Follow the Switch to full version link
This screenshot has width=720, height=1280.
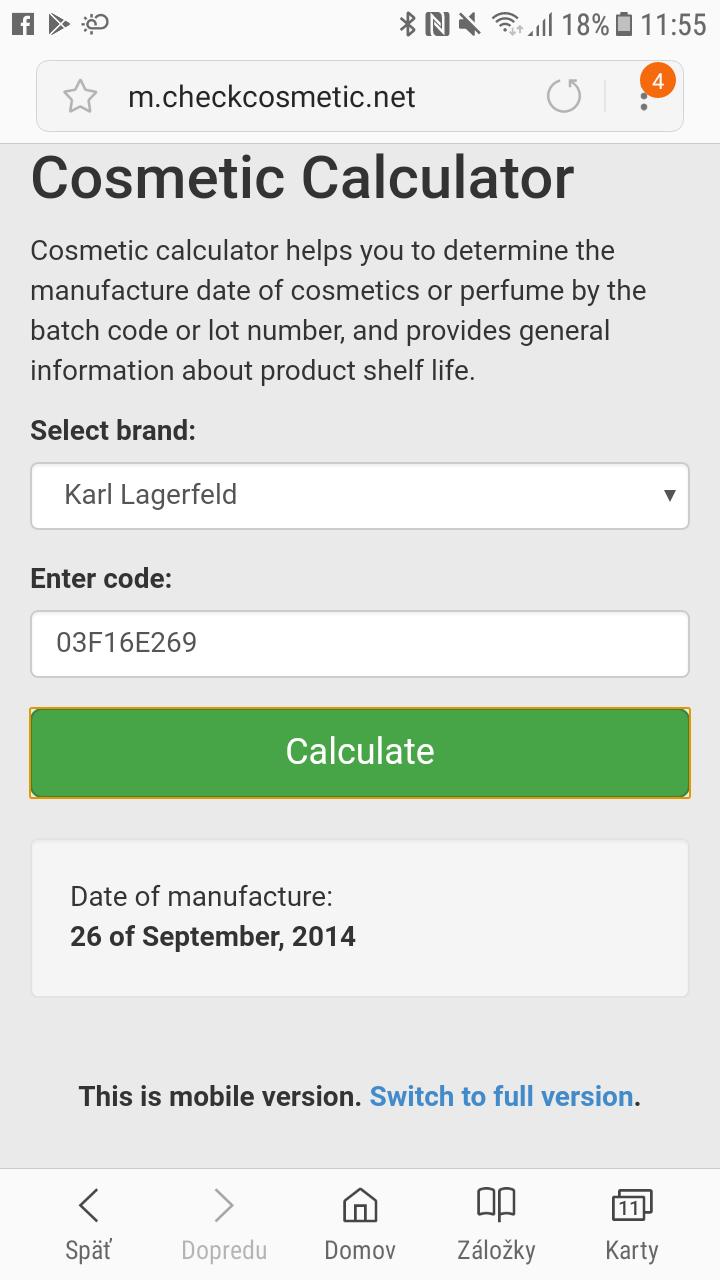tap(501, 1096)
